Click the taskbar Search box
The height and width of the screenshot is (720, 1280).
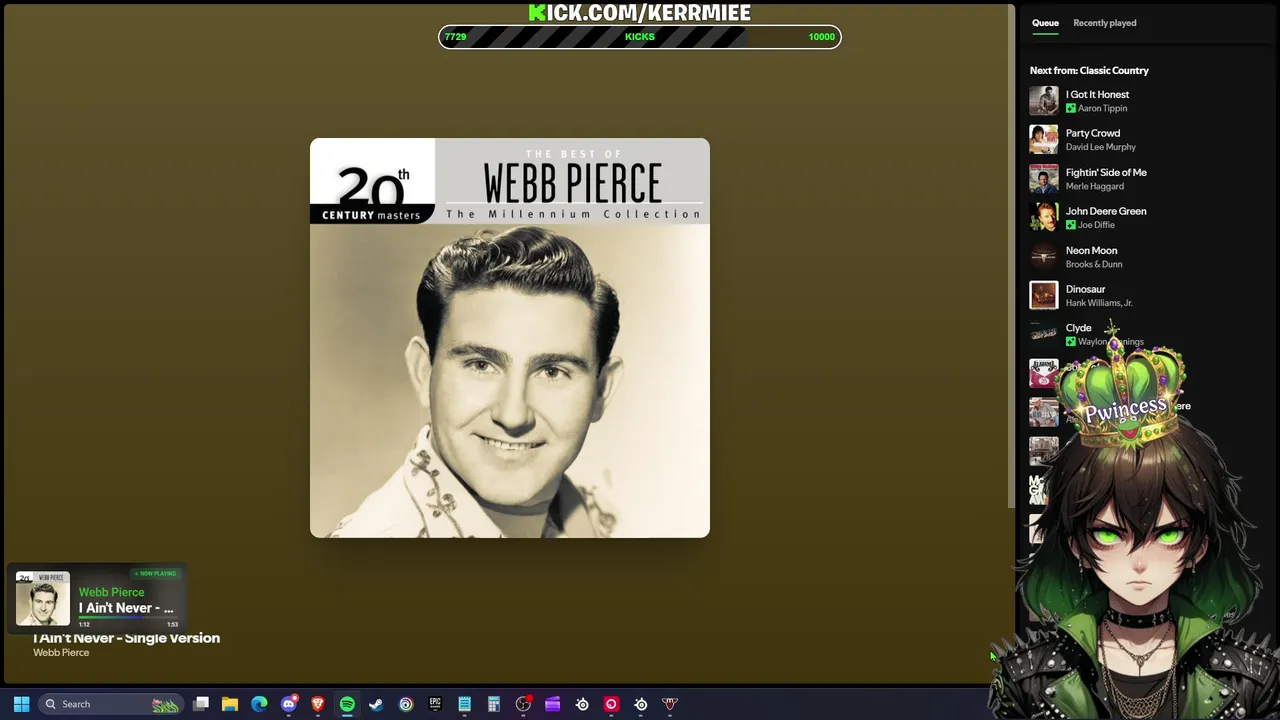tap(110, 704)
